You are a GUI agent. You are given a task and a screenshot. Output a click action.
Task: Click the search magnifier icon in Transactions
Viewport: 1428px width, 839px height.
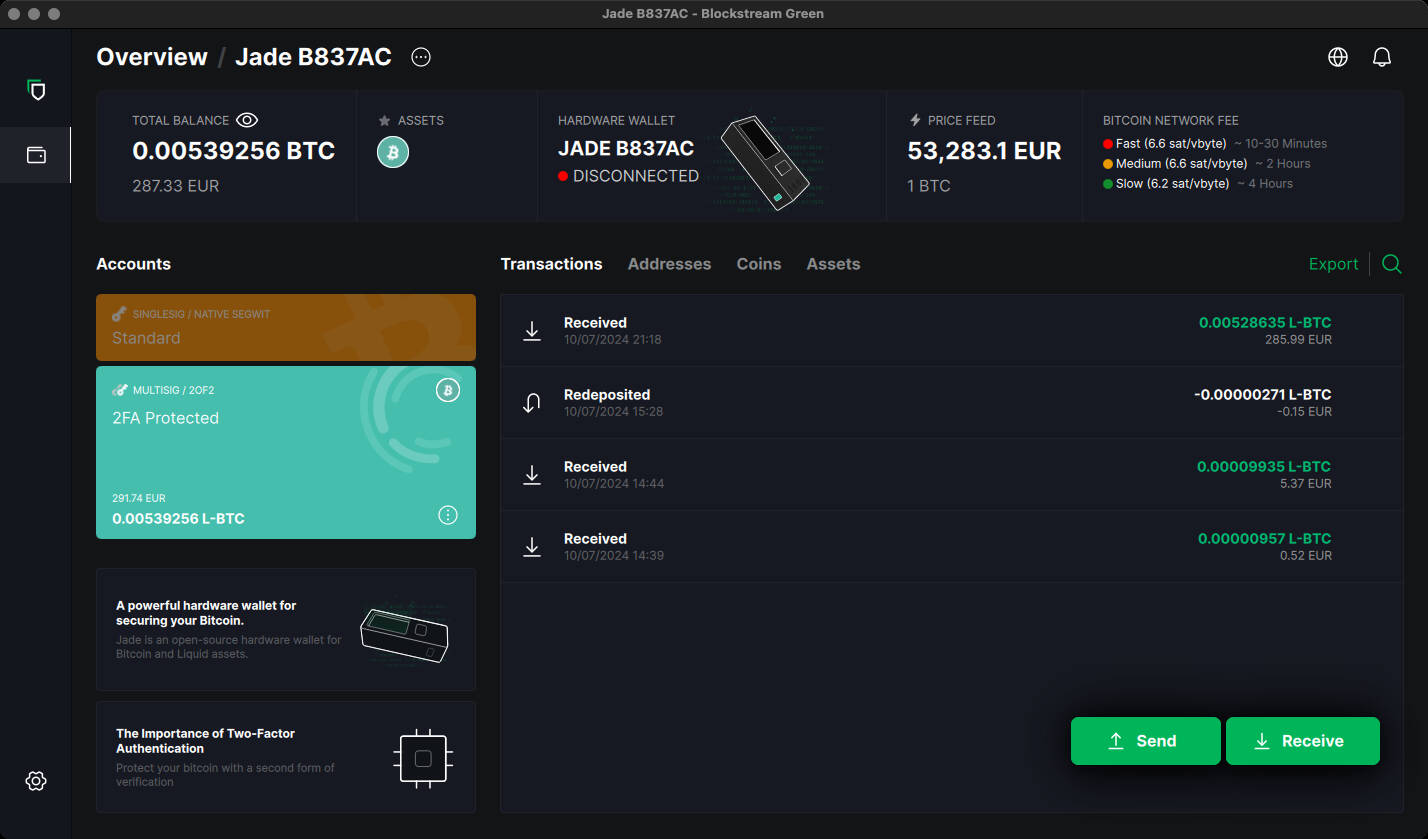[x=1391, y=264]
